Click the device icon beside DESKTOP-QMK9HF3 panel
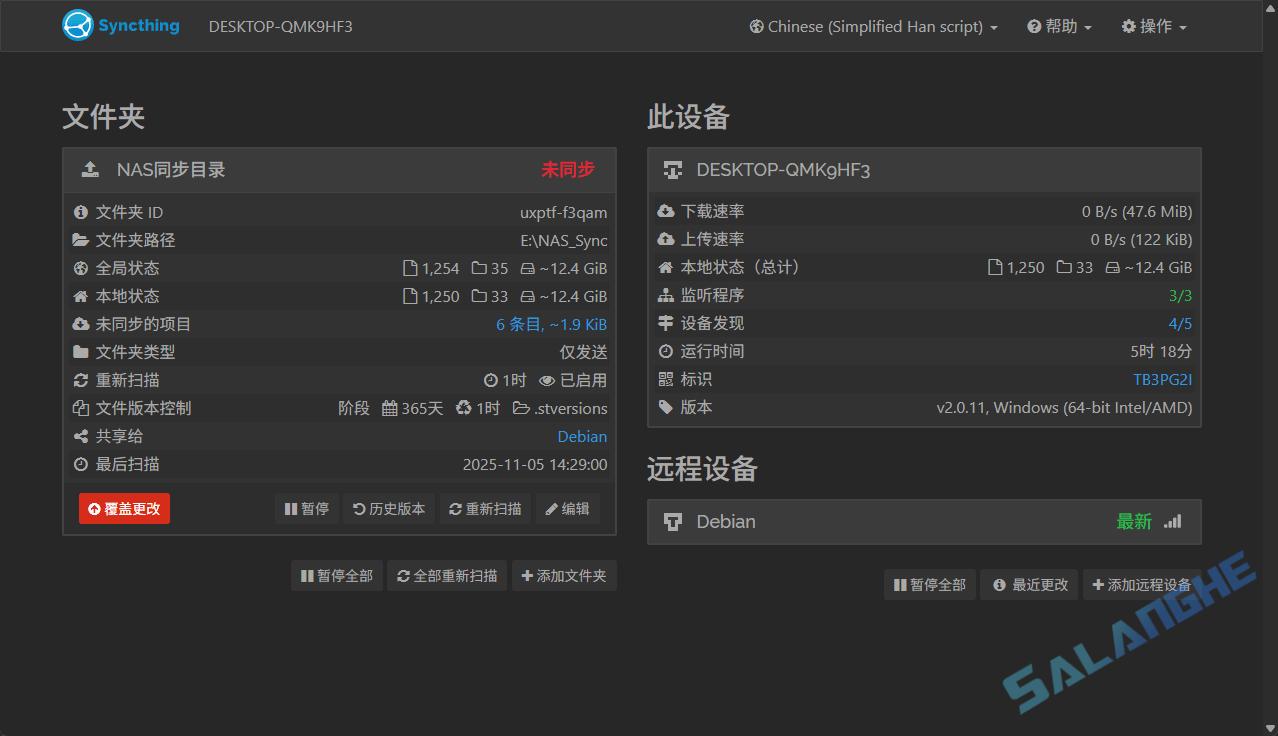 coord(672,169)
